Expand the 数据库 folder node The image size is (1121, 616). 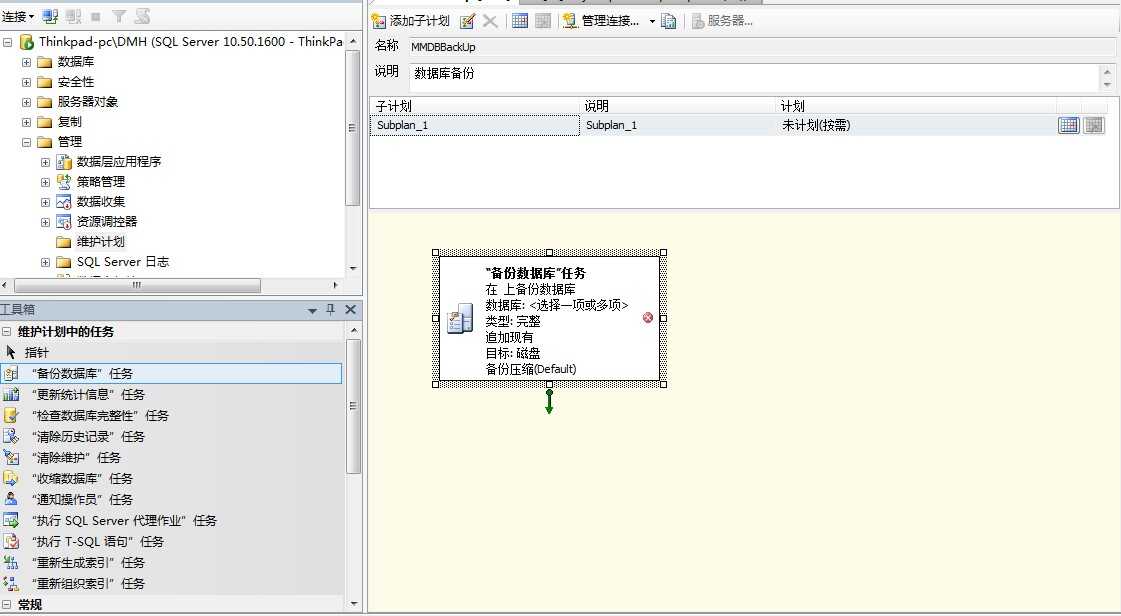click(26, 62)
